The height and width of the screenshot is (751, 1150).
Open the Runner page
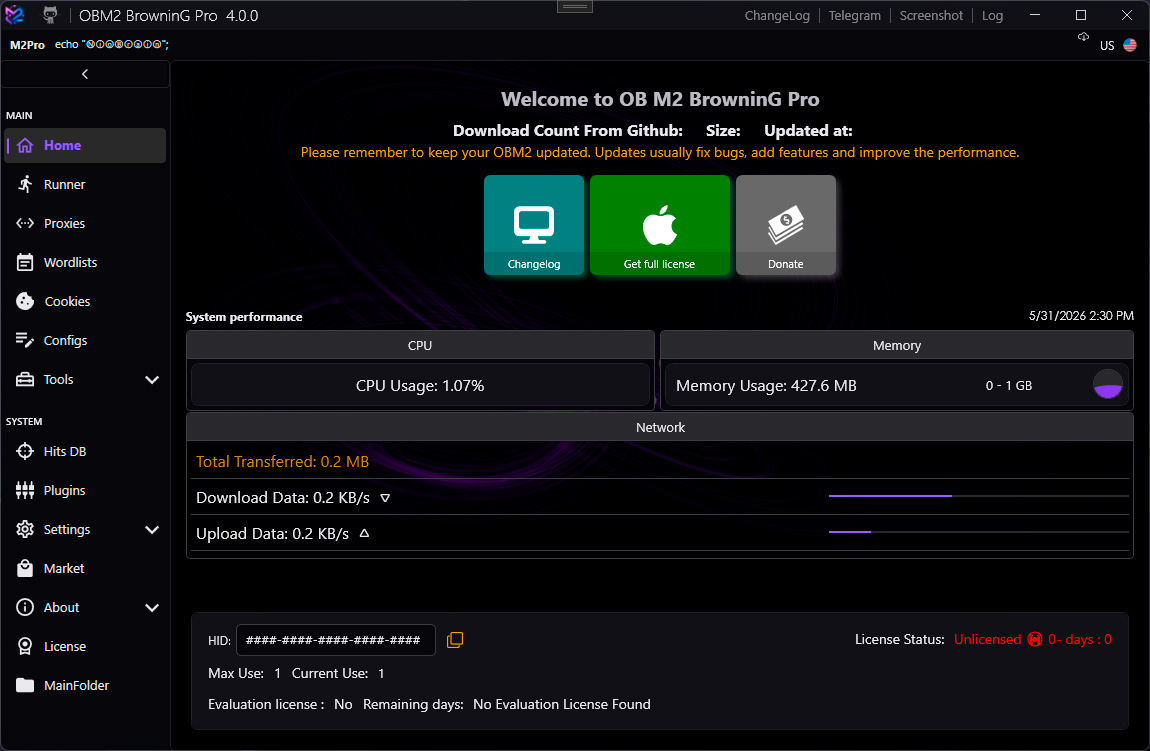point(85,184)
